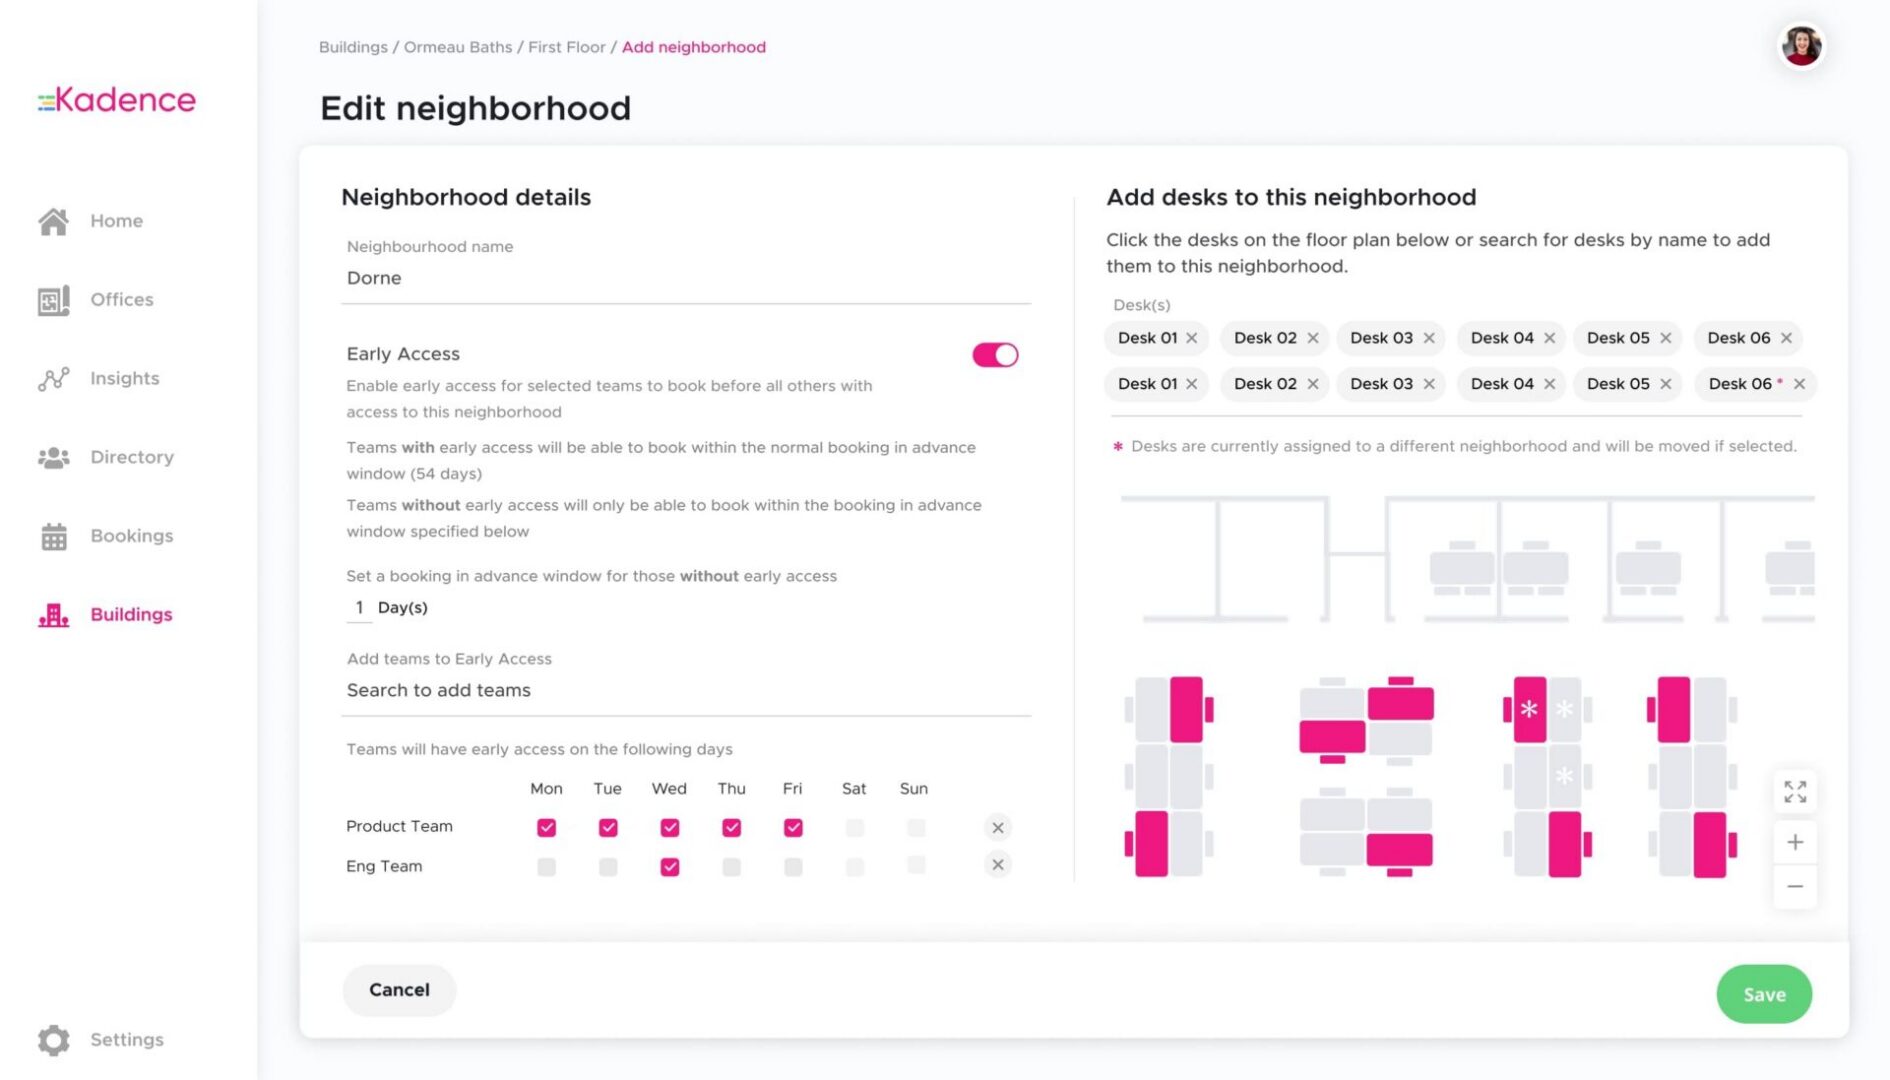This screenshot has width=1890, height=1080.
Task: Remove first-row Desk 04 chip
Action: click(x=1549, y=338)
